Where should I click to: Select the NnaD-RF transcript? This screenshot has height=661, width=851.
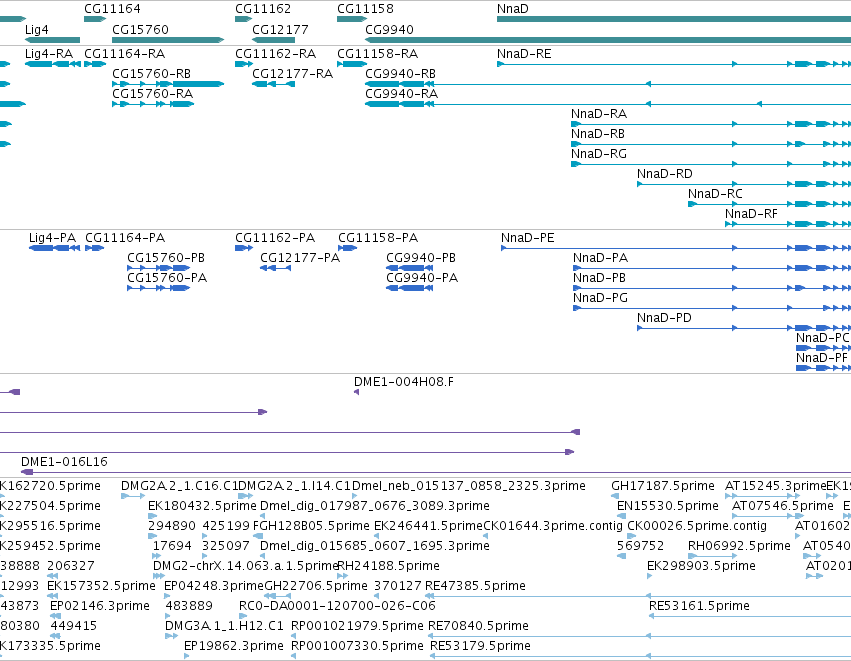(788, 224)
